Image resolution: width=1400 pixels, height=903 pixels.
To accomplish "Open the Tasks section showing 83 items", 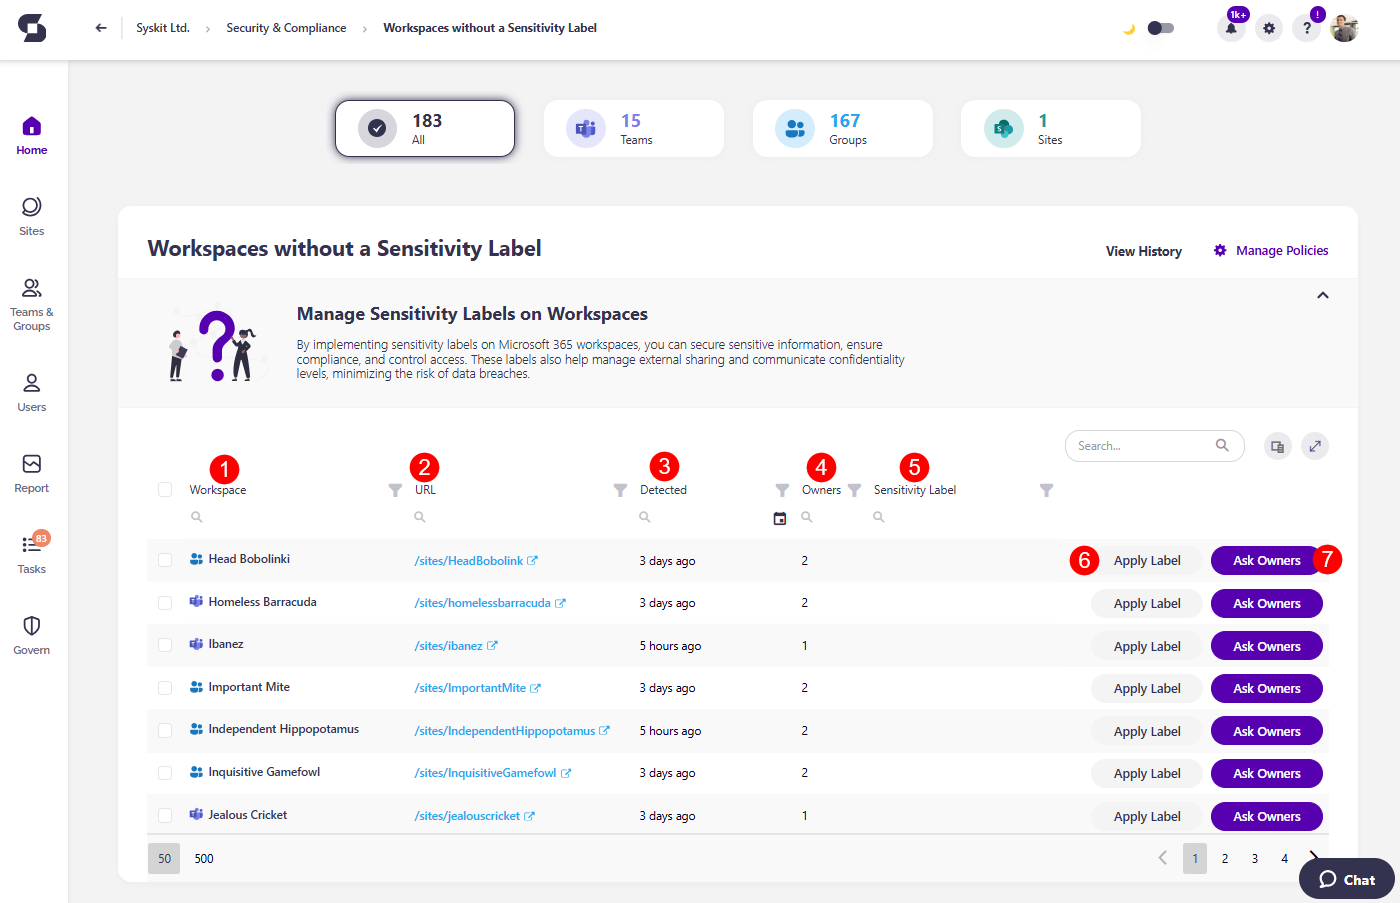I will pyautogui.click(x=31, y=552).
